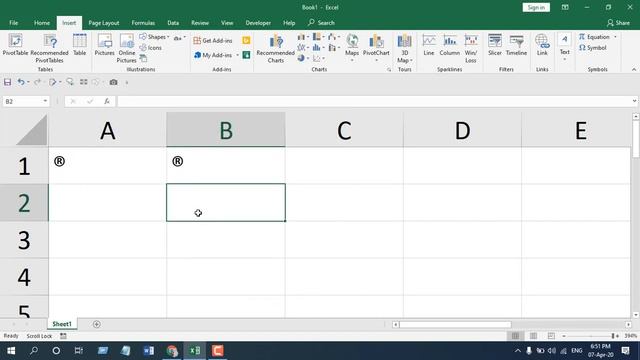Switch to the Data tab
The width and height of the screenshot is (640, 360).
tap(173, 23)
